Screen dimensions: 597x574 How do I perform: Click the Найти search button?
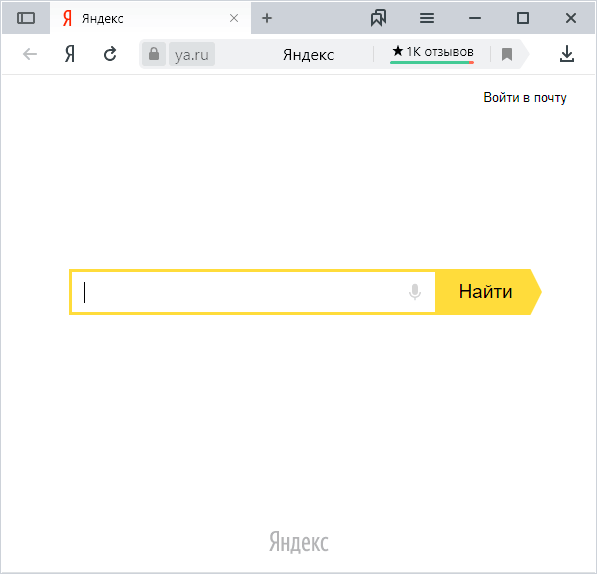click(x=488, y=292)
